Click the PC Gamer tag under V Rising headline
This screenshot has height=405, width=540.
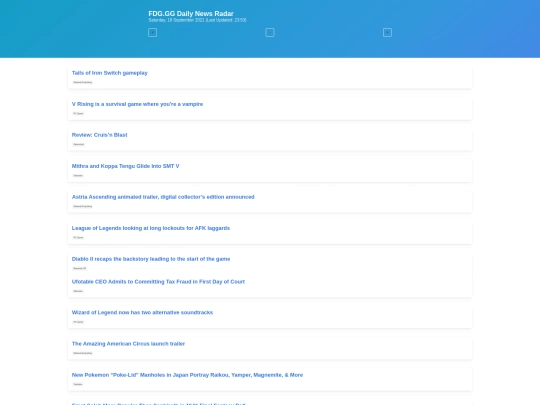pos(78,113)
